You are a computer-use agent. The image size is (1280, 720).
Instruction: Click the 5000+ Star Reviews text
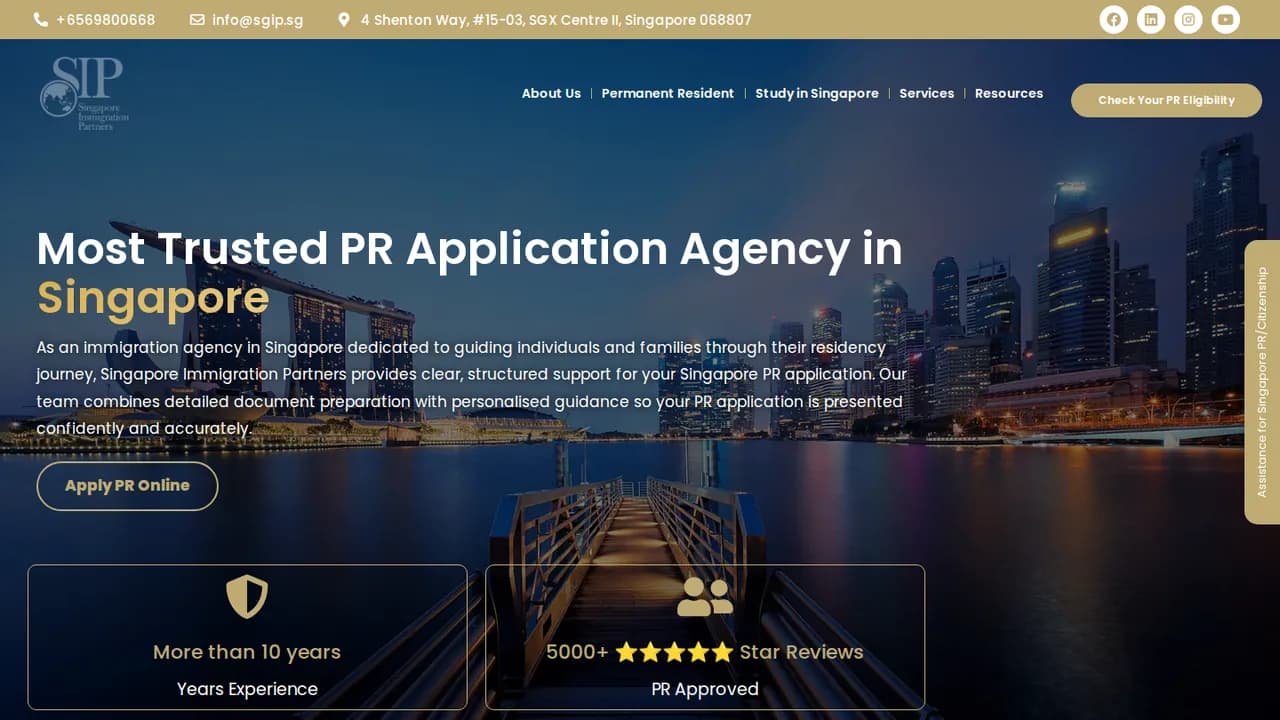pos(705,652)
